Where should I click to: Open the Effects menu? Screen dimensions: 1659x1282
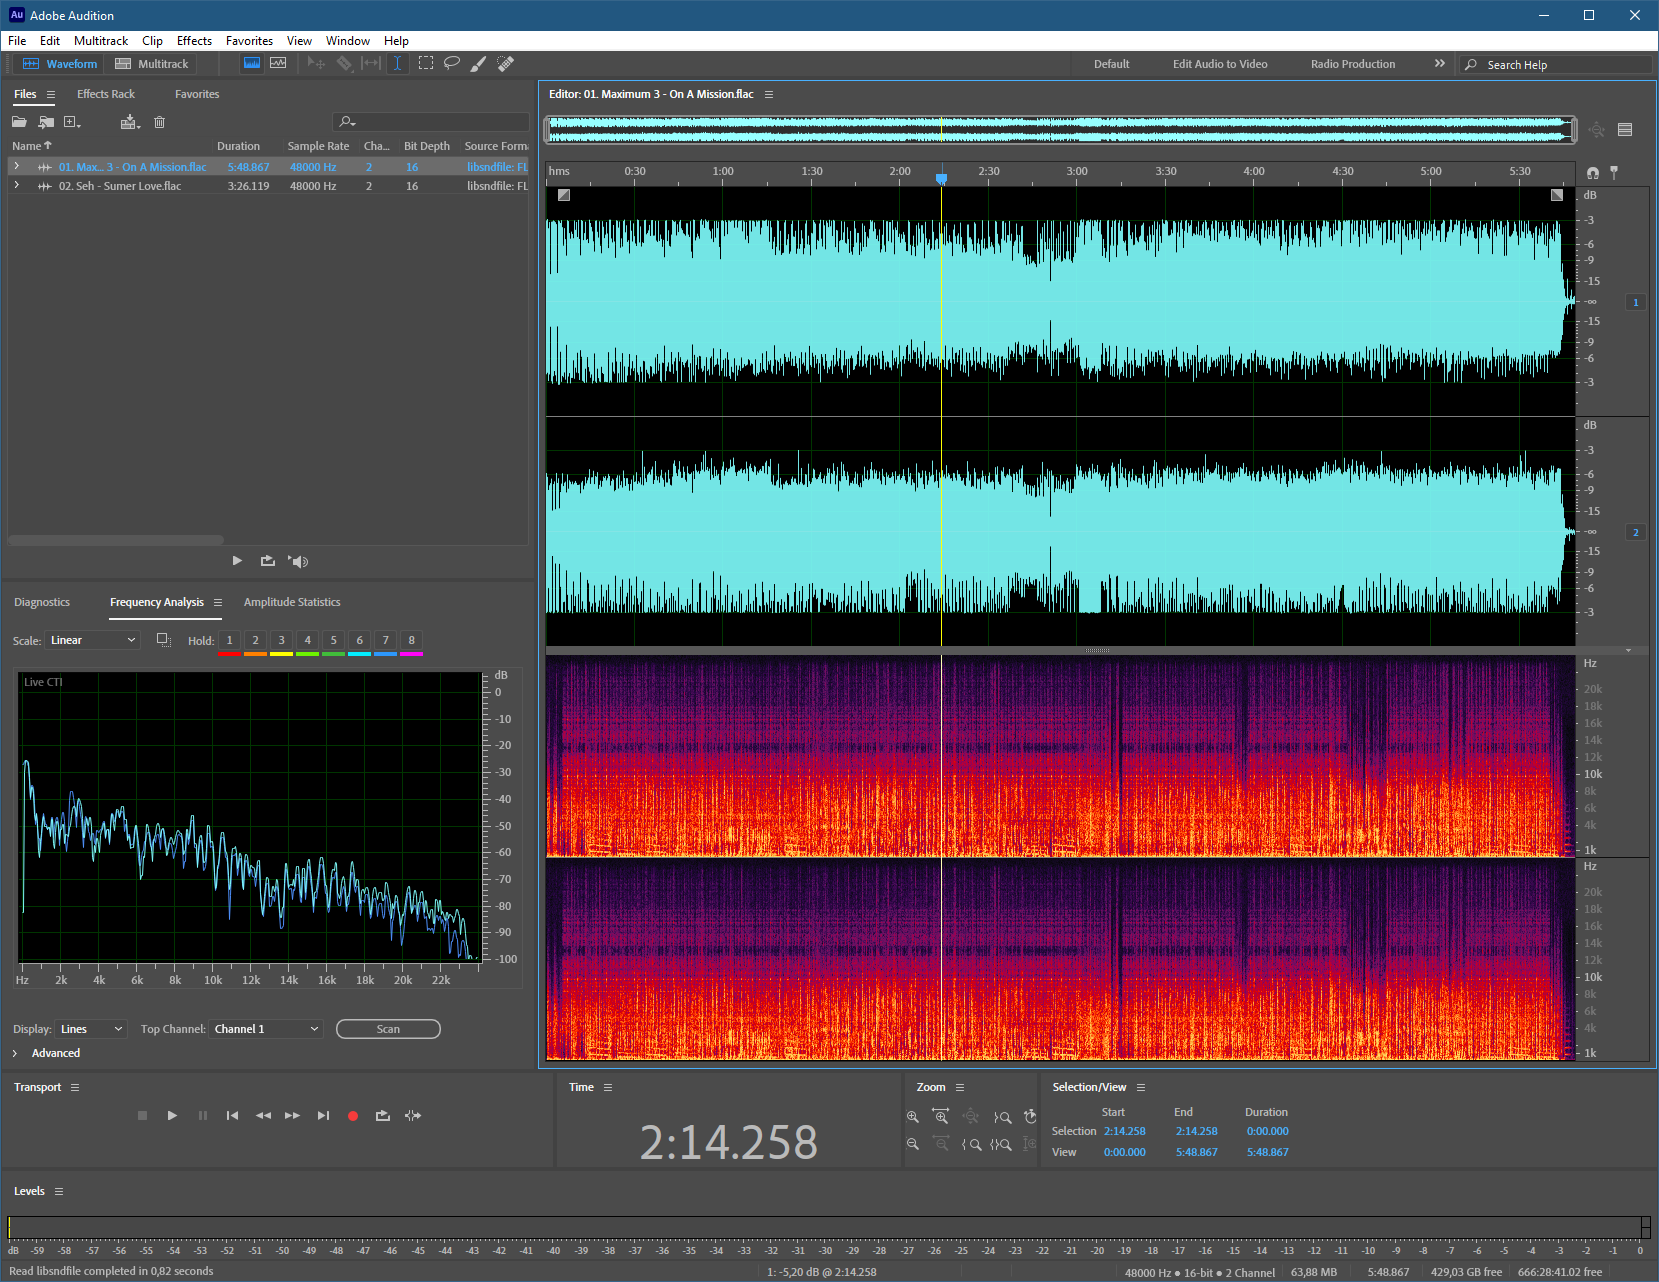194,41
